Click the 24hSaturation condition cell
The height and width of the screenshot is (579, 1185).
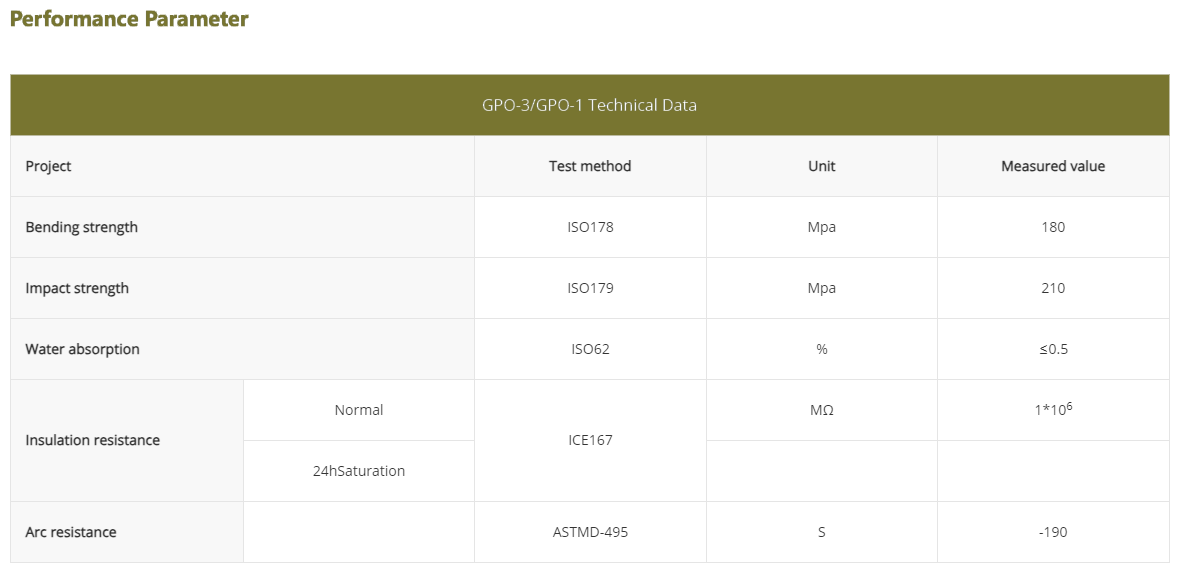[359, 471]
